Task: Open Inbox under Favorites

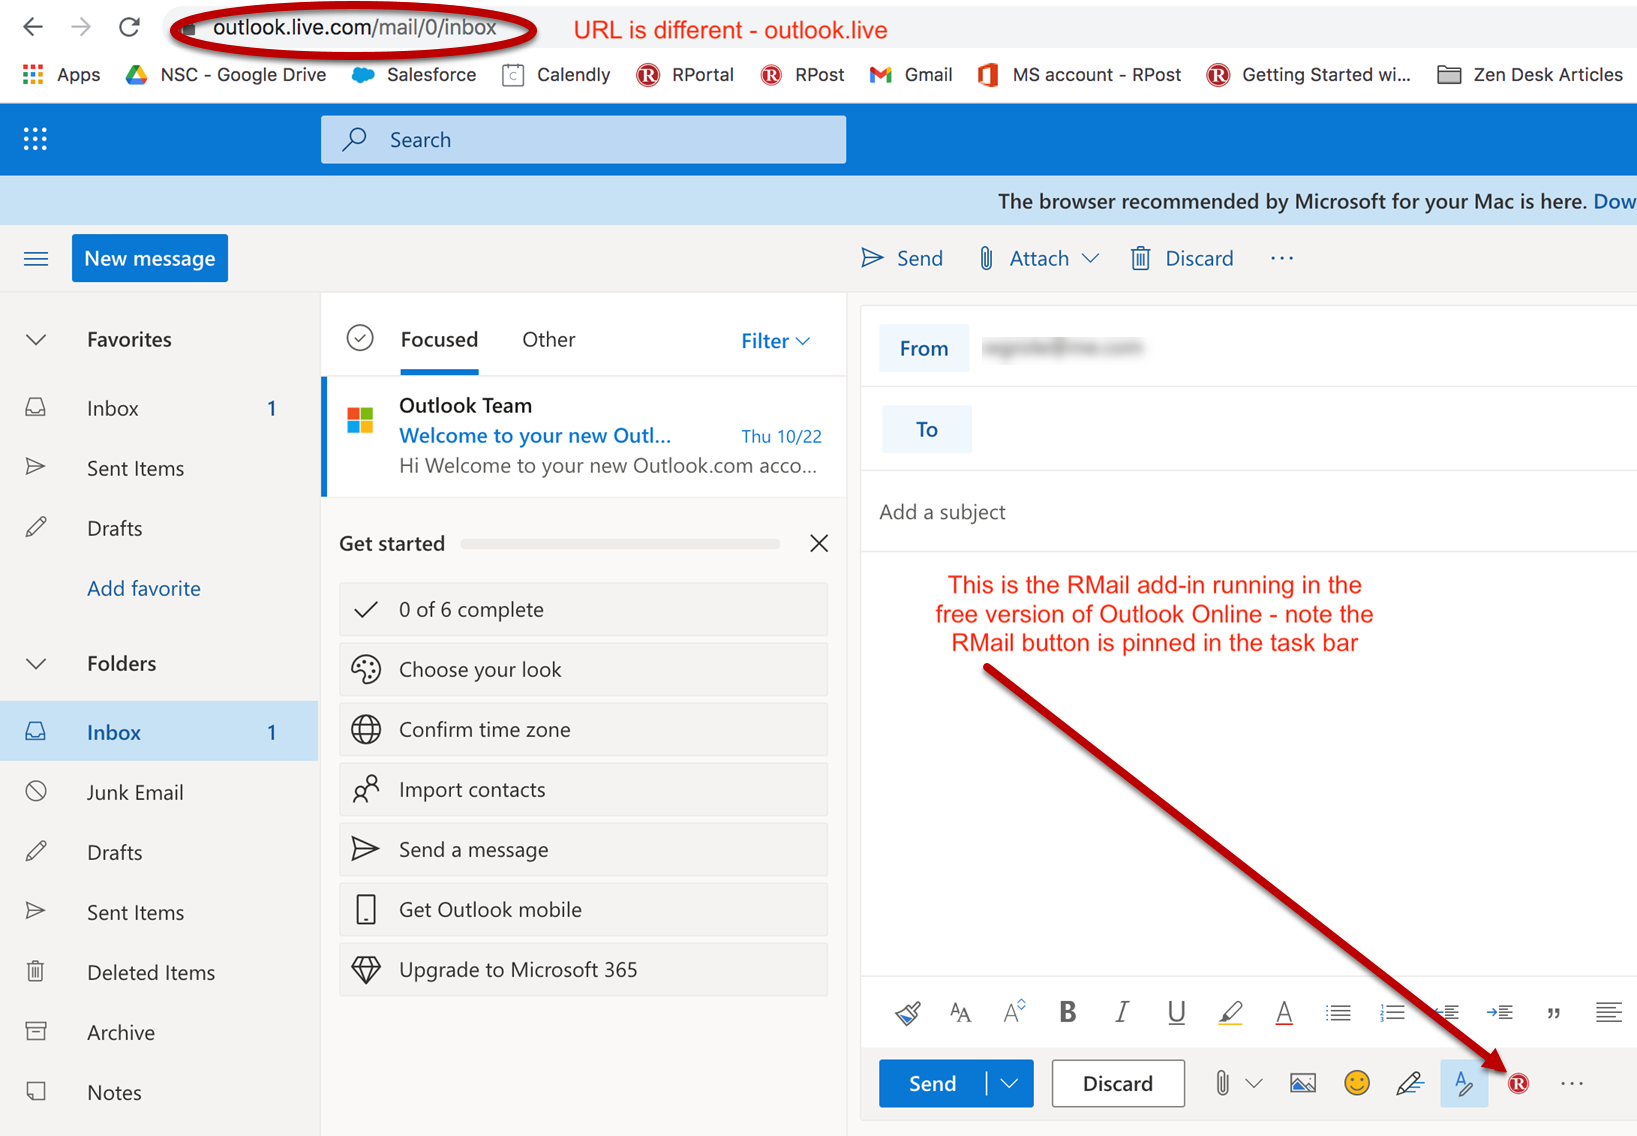Action: point(159,408)
